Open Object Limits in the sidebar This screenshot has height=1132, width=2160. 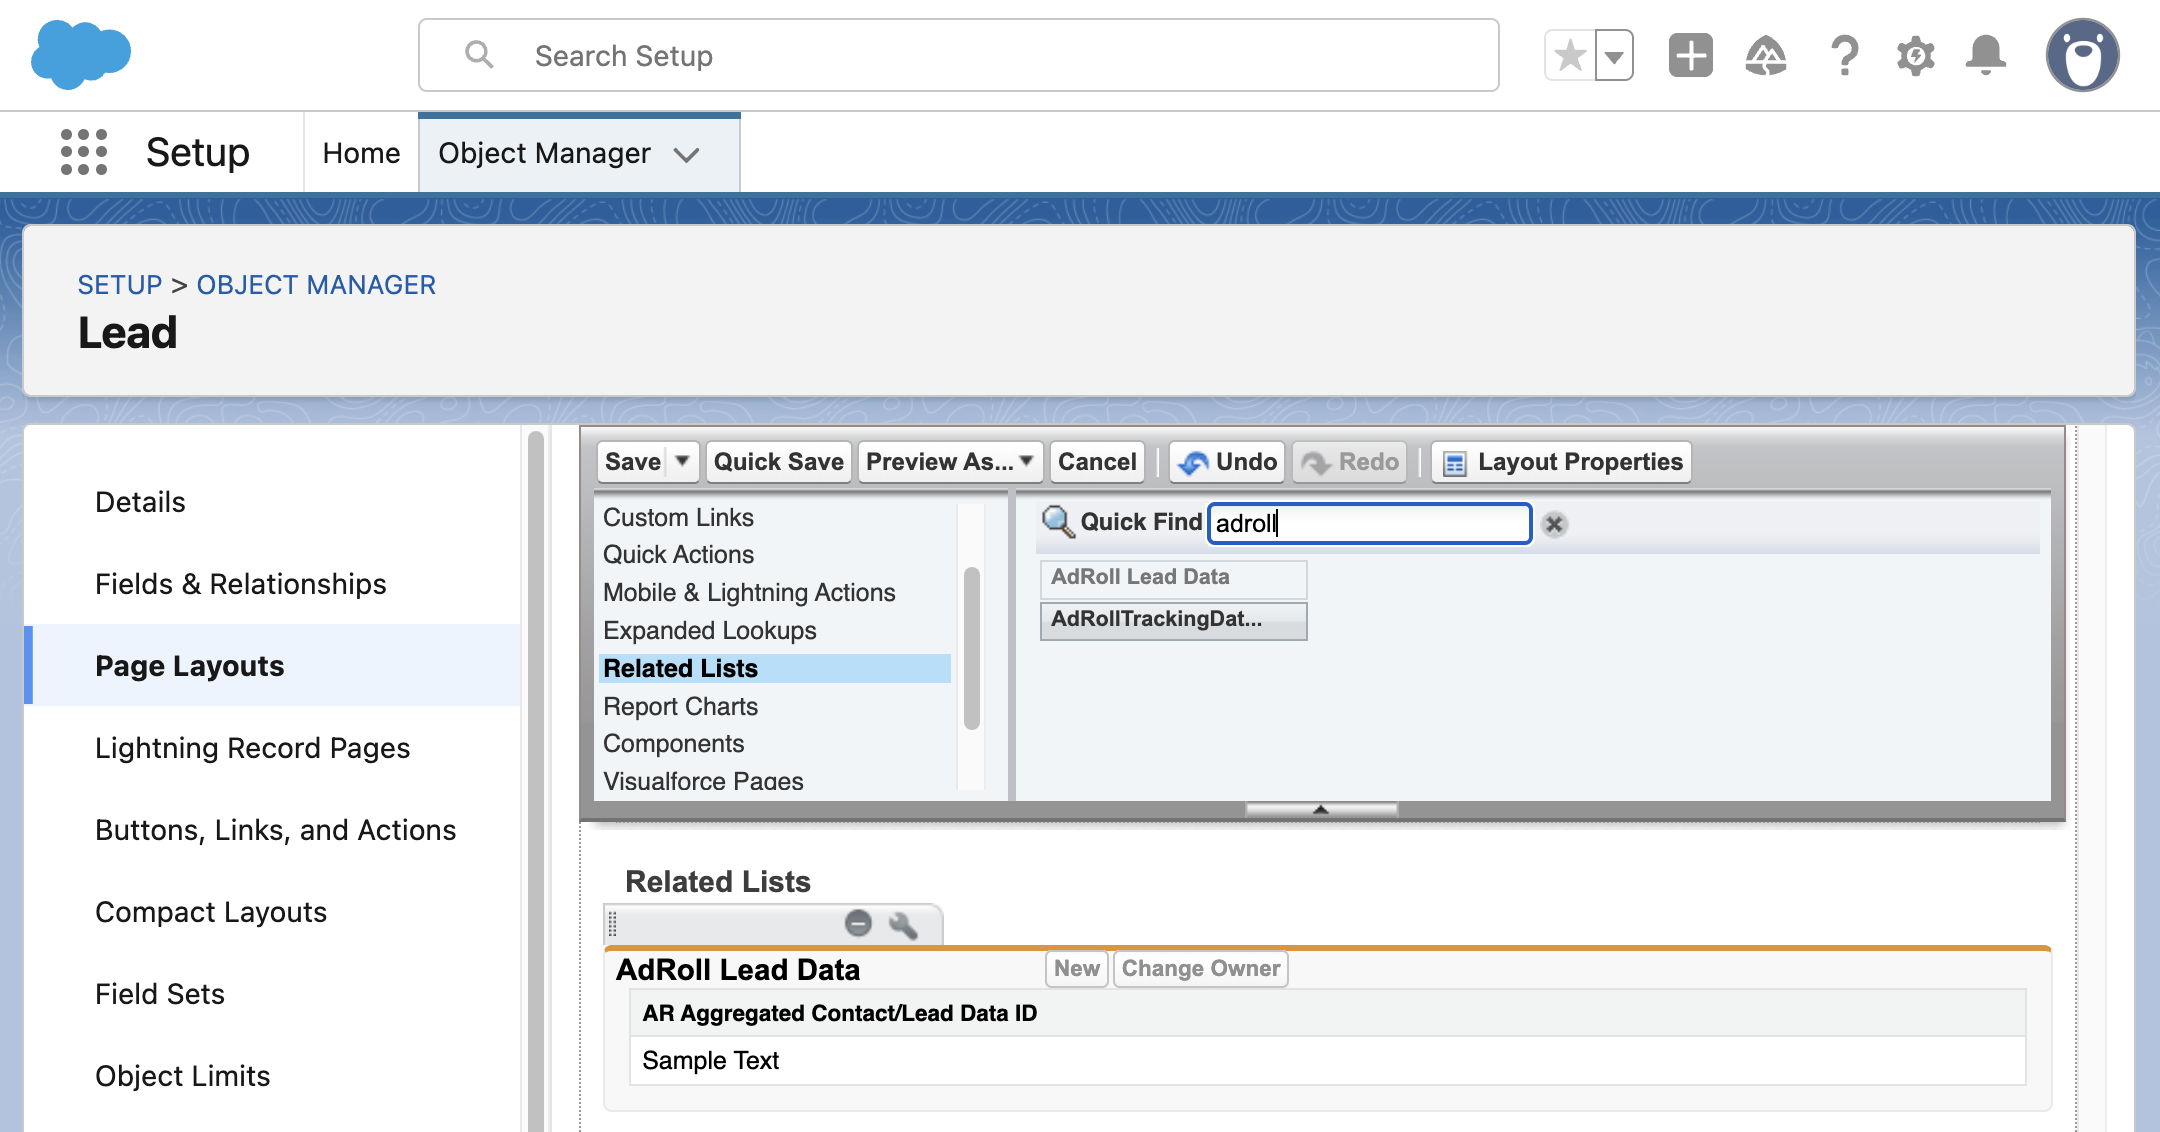(x=272, y=1076)
